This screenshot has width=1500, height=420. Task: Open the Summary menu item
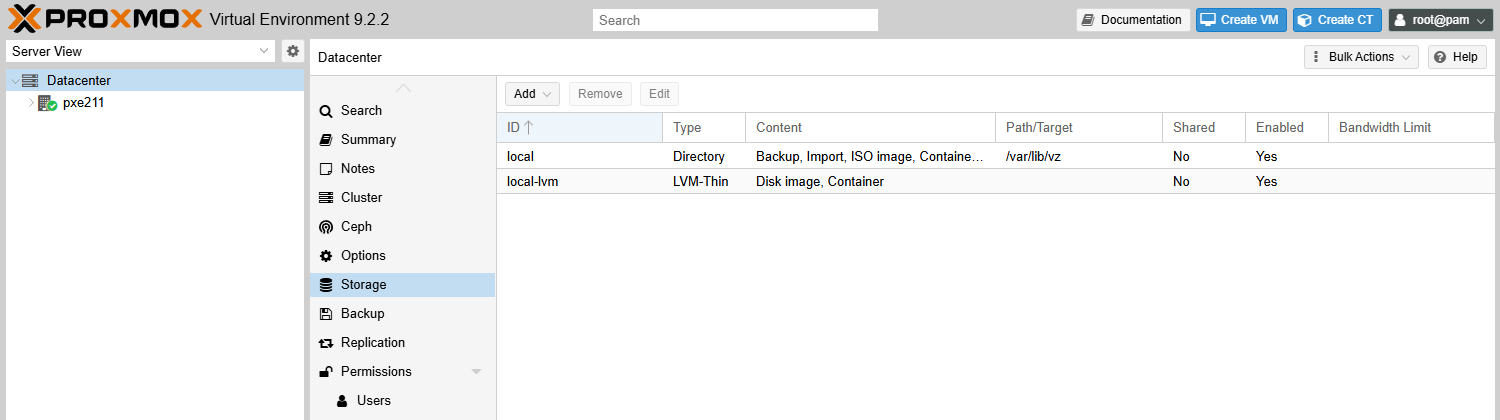(403, 140)
